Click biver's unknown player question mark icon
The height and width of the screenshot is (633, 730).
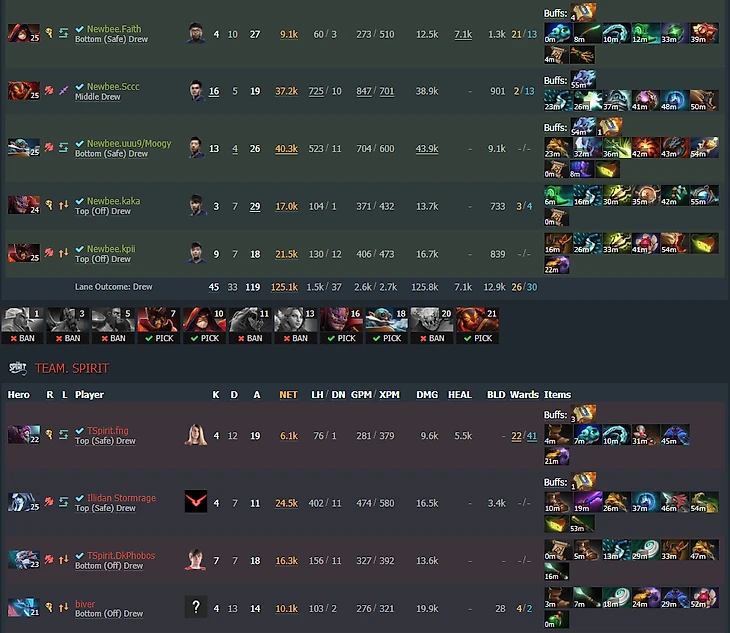[196, 607]
